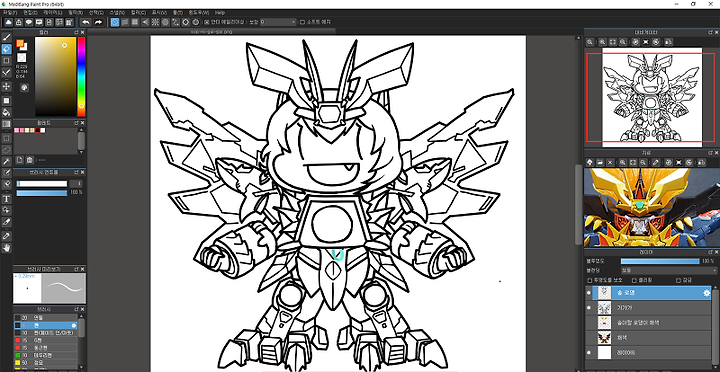This screenshot has height=372, width=720.
Task: Pick a hue on rainbow hue bar
Action: click(x=81, y=76)
